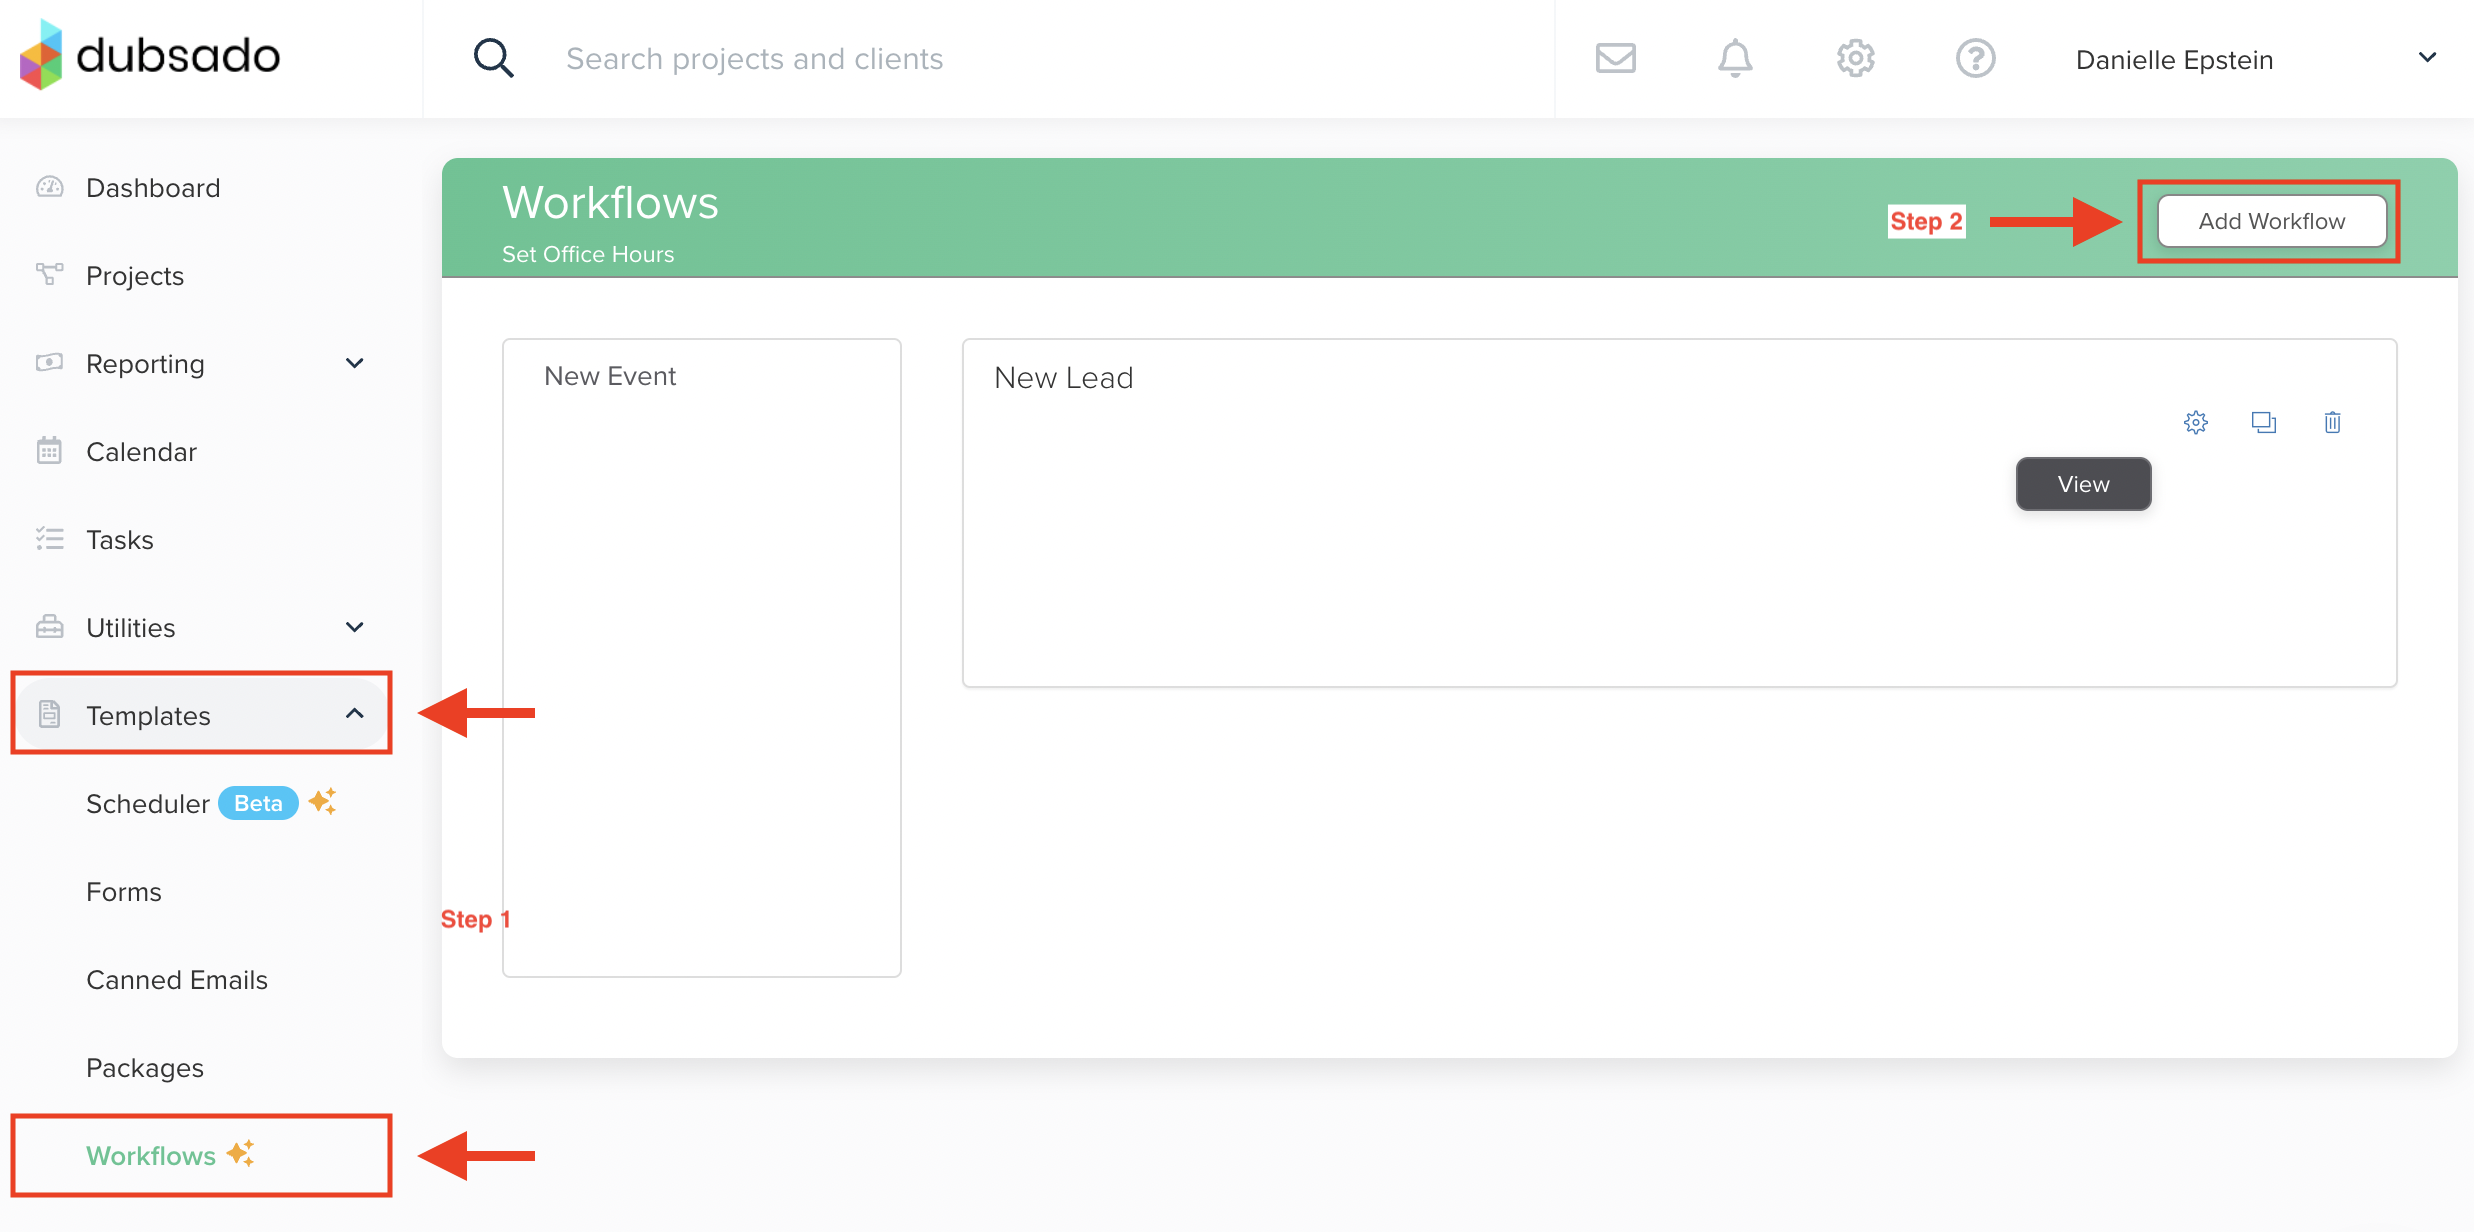Click the help question mark icon
The height and width of the screenshot is (1232, 2474).
[1975, 58]
